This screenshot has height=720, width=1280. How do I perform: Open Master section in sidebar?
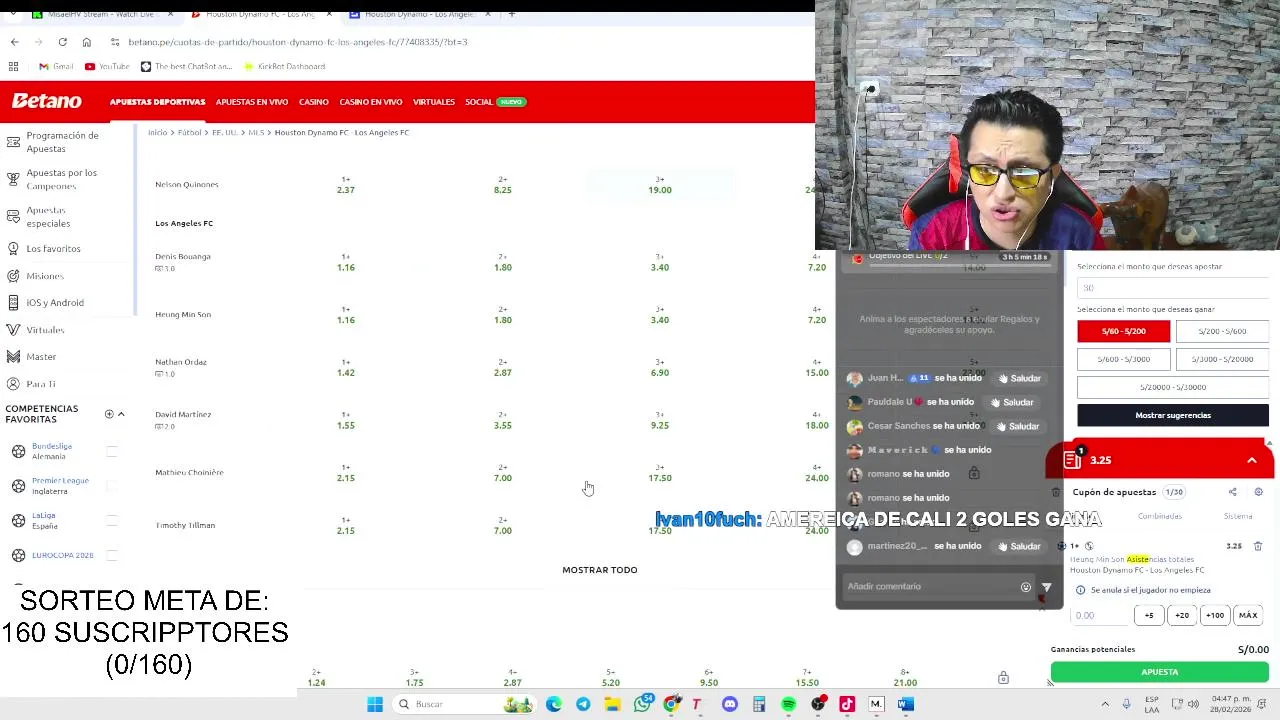[x=41, y=356]
